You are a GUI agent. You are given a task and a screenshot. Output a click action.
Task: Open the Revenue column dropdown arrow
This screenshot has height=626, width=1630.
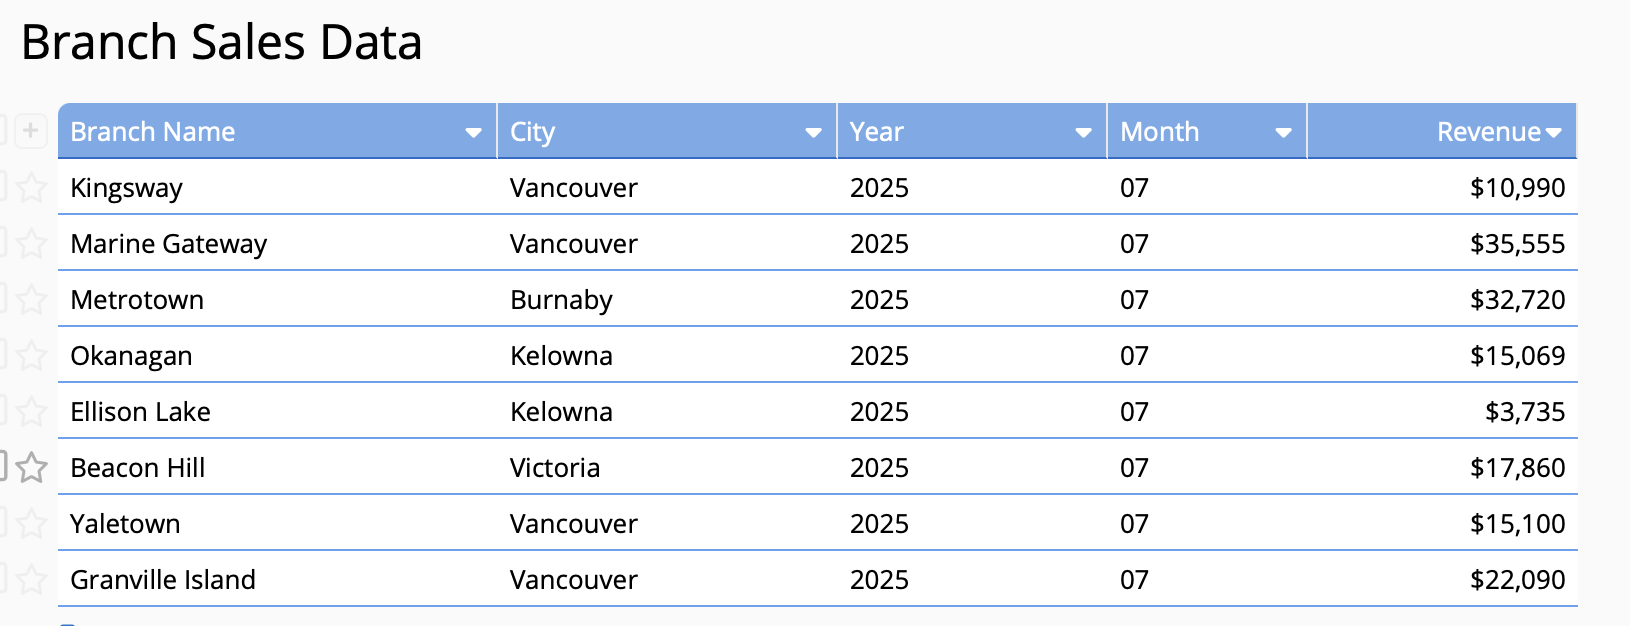pyautogui.click(x=1553, y=132)
